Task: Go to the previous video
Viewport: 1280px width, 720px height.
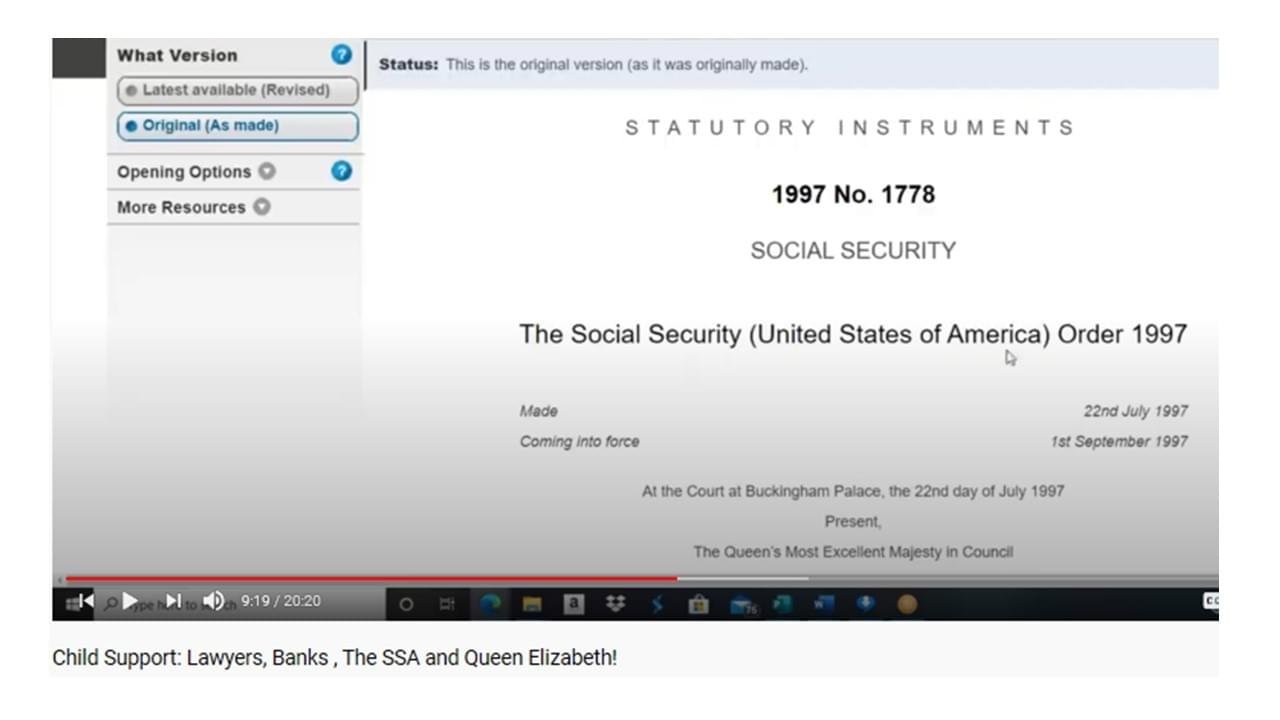Action: click(87, 601)
